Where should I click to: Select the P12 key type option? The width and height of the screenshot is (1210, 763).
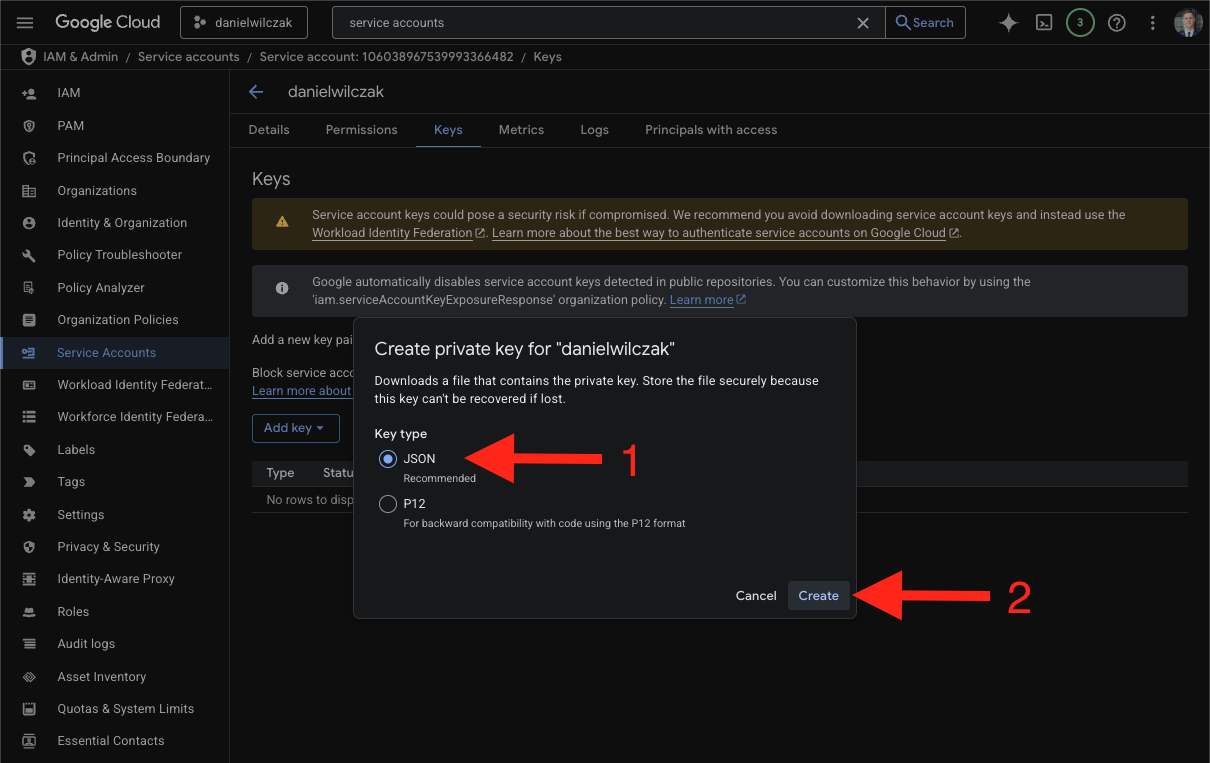click(388, 504)
